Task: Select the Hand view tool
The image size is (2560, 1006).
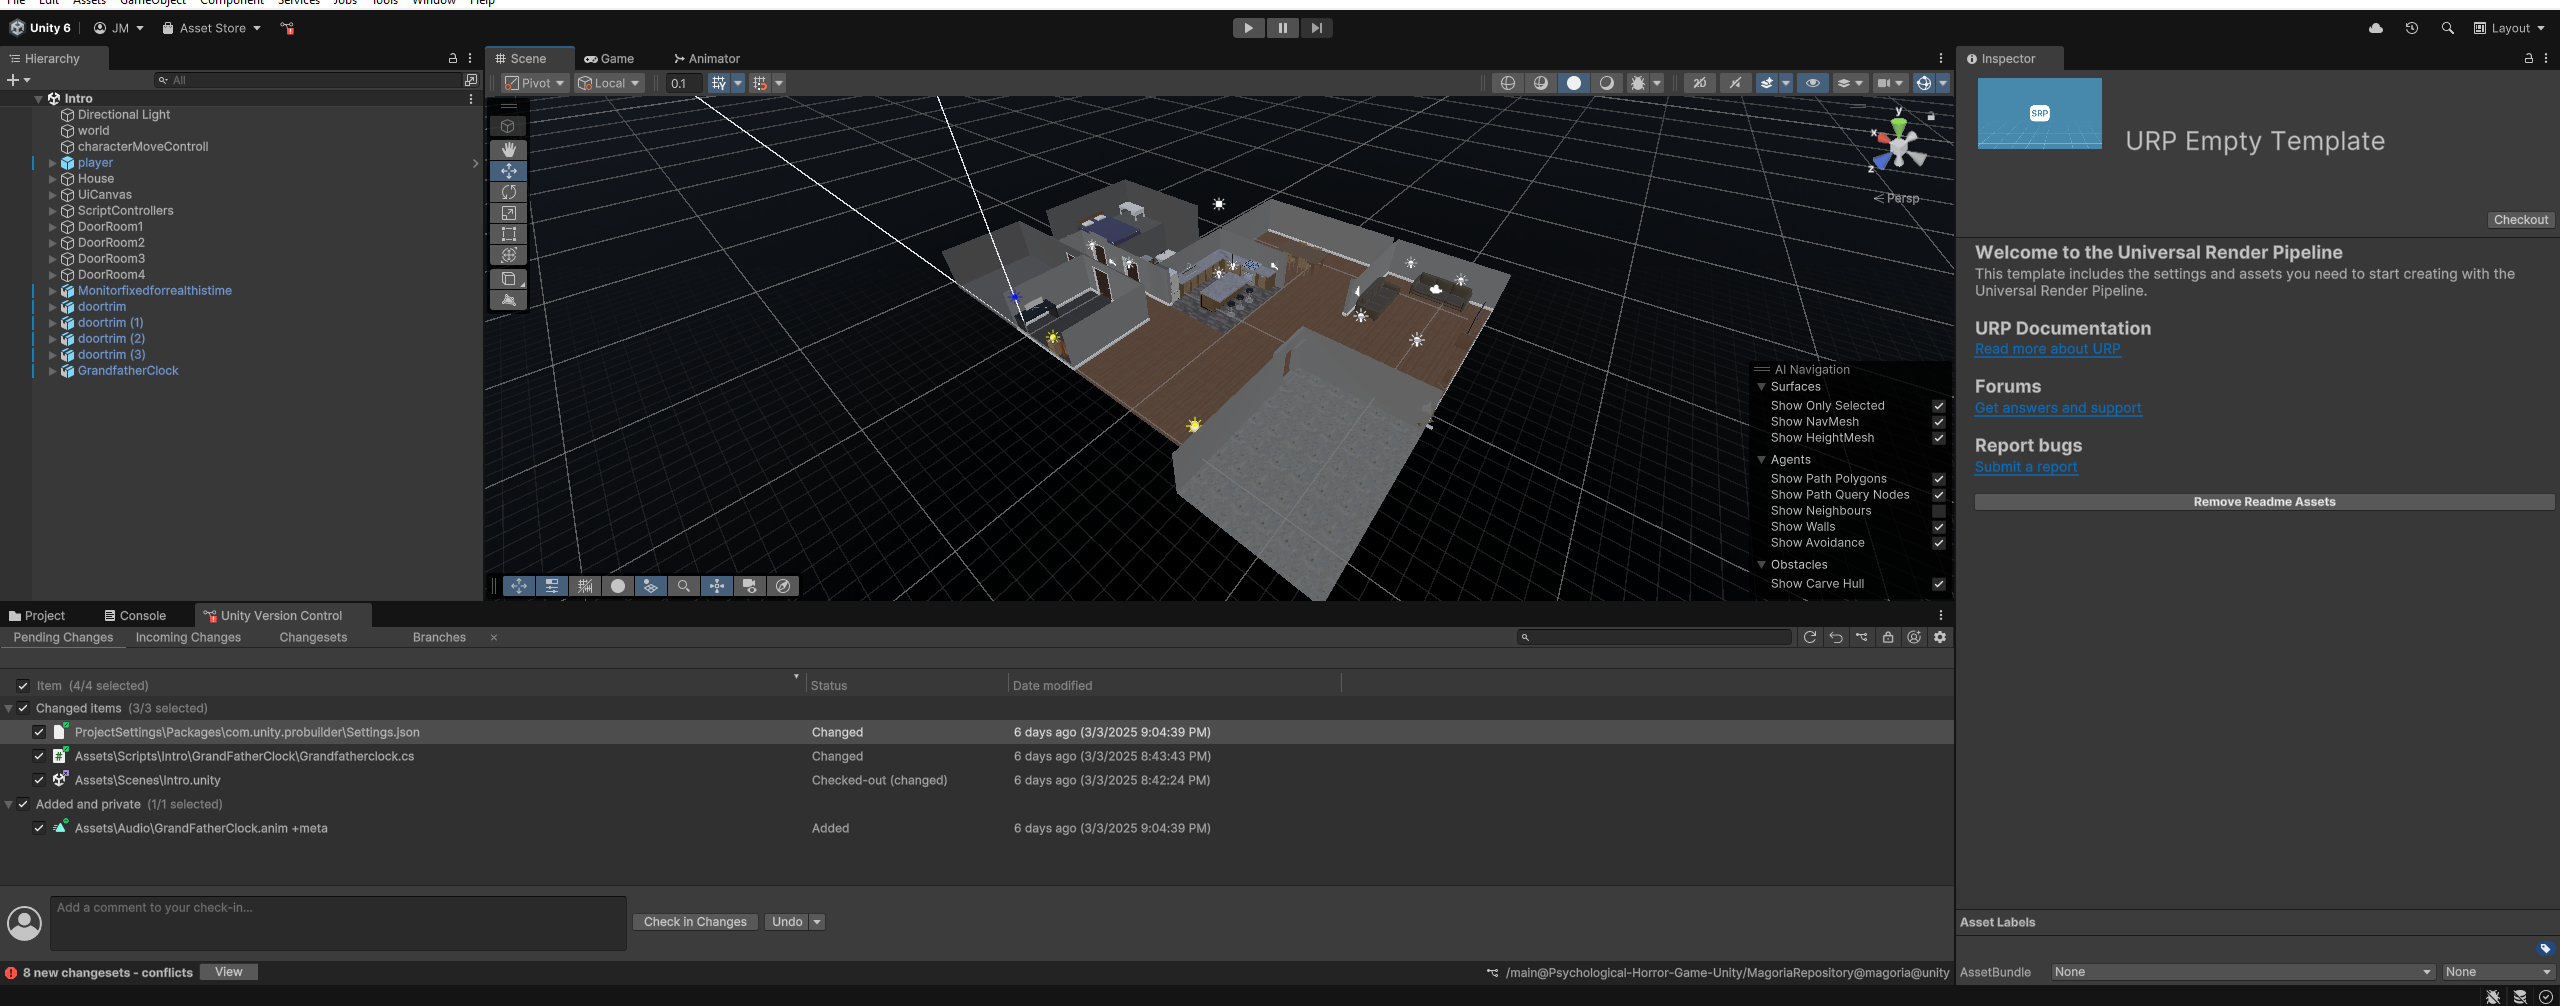Action: (x=508, y=149)
